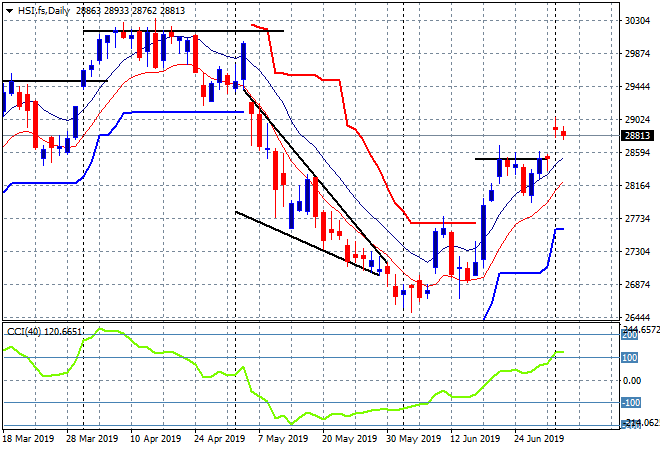660x450 pixels.
Task: Click the 27734 price axis label
Action: (637, 218)
